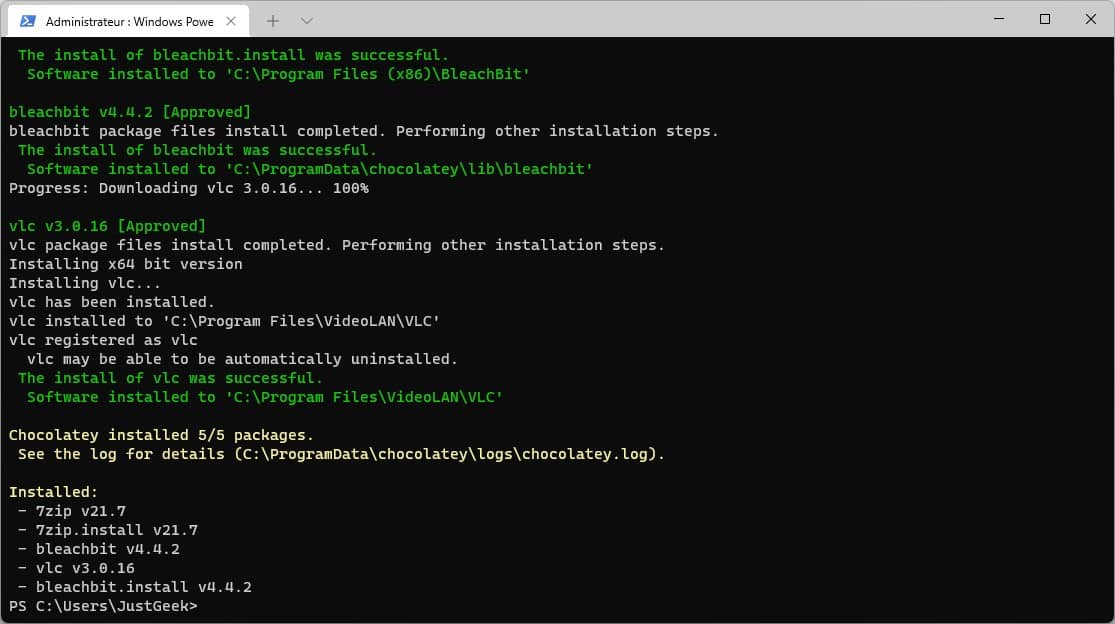Click 'The install of bleachbit.install was successful.' line
The width and height of the screenshot is (1115, 624).
click(x=233, y=55)
